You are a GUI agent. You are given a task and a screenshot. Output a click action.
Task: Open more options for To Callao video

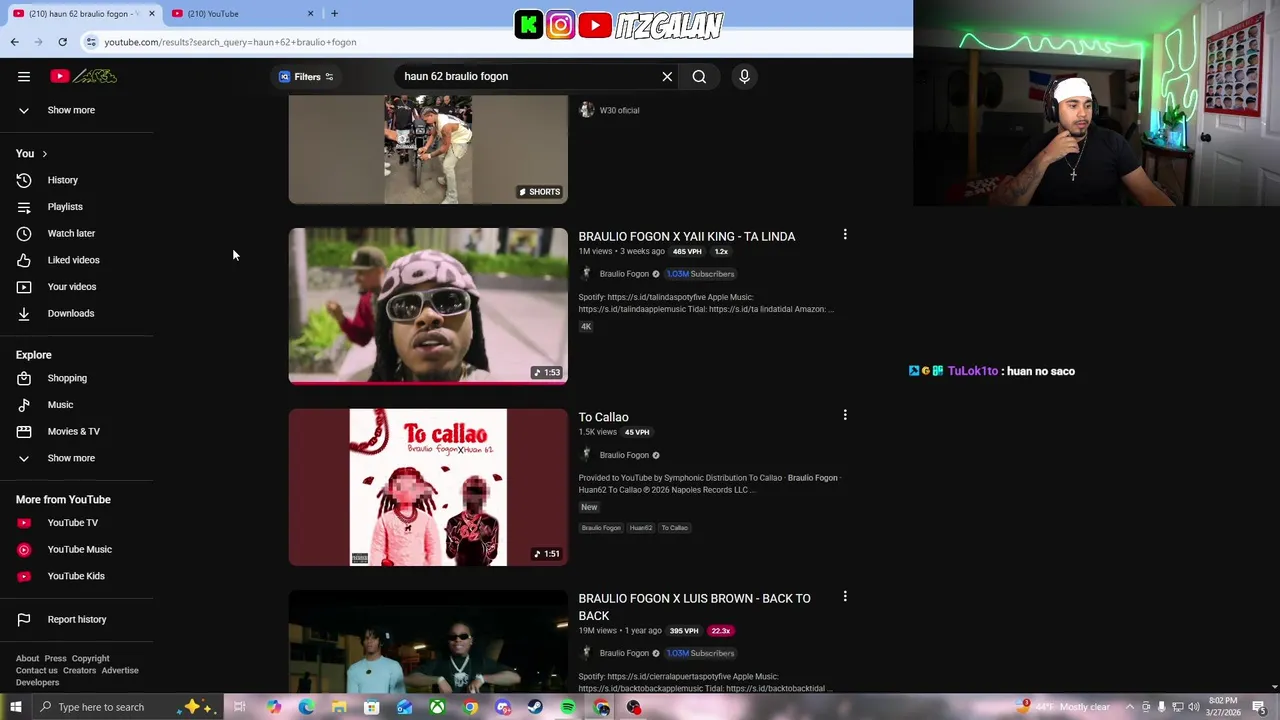coord(845,415)
